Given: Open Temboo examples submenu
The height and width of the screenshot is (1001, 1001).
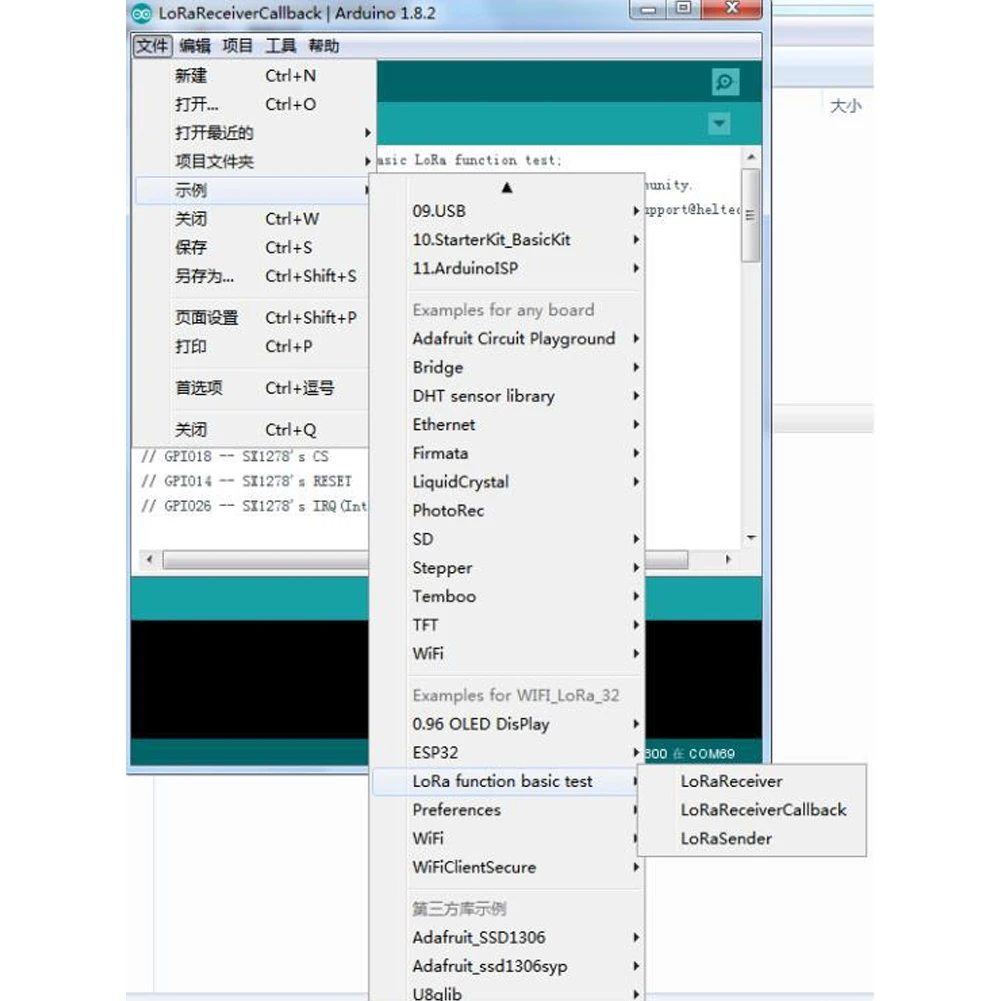Looking at the screenshot, I should tap(508, 597).
